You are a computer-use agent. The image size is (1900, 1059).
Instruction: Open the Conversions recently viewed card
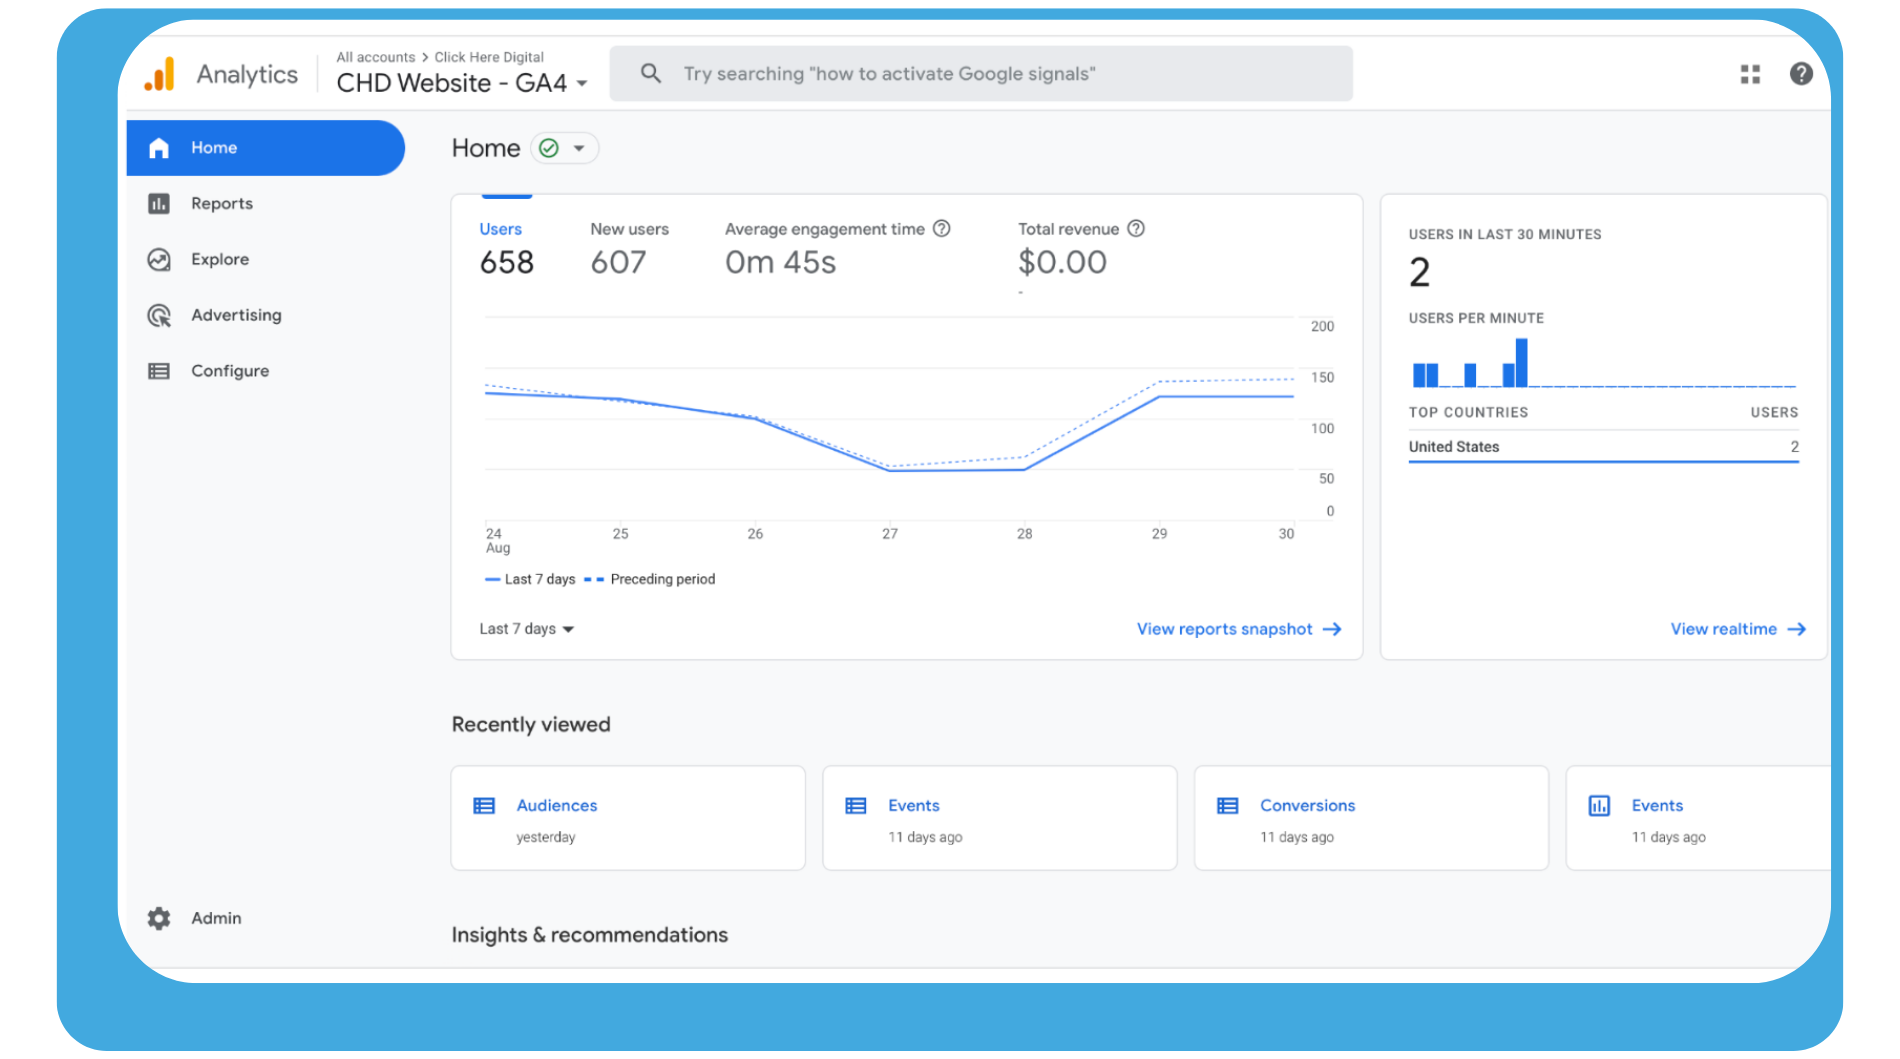click(1371, 818)
